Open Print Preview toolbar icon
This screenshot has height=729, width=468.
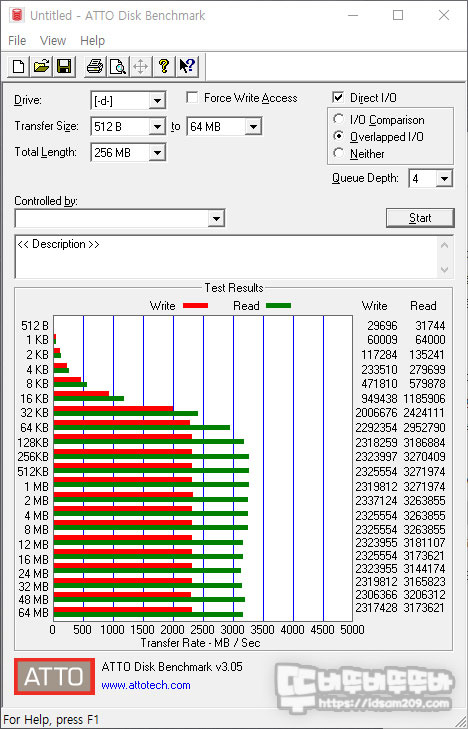pos(118,66)
